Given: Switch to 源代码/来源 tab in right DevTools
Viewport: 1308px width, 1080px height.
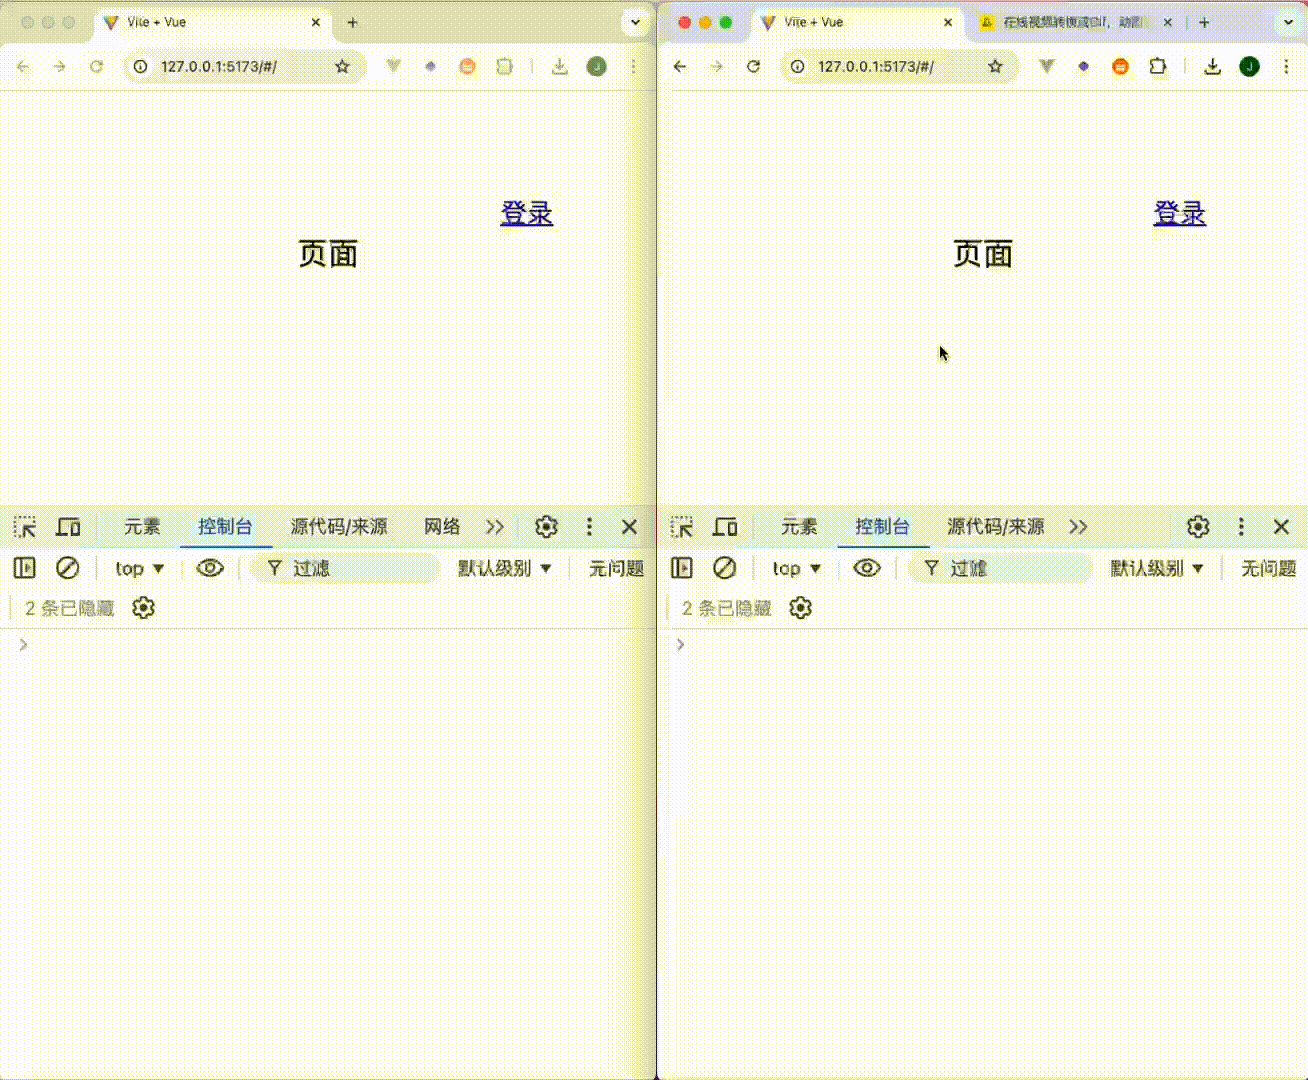Looking at the screenshot, I should pyautogui.click(x=996, y=527).
